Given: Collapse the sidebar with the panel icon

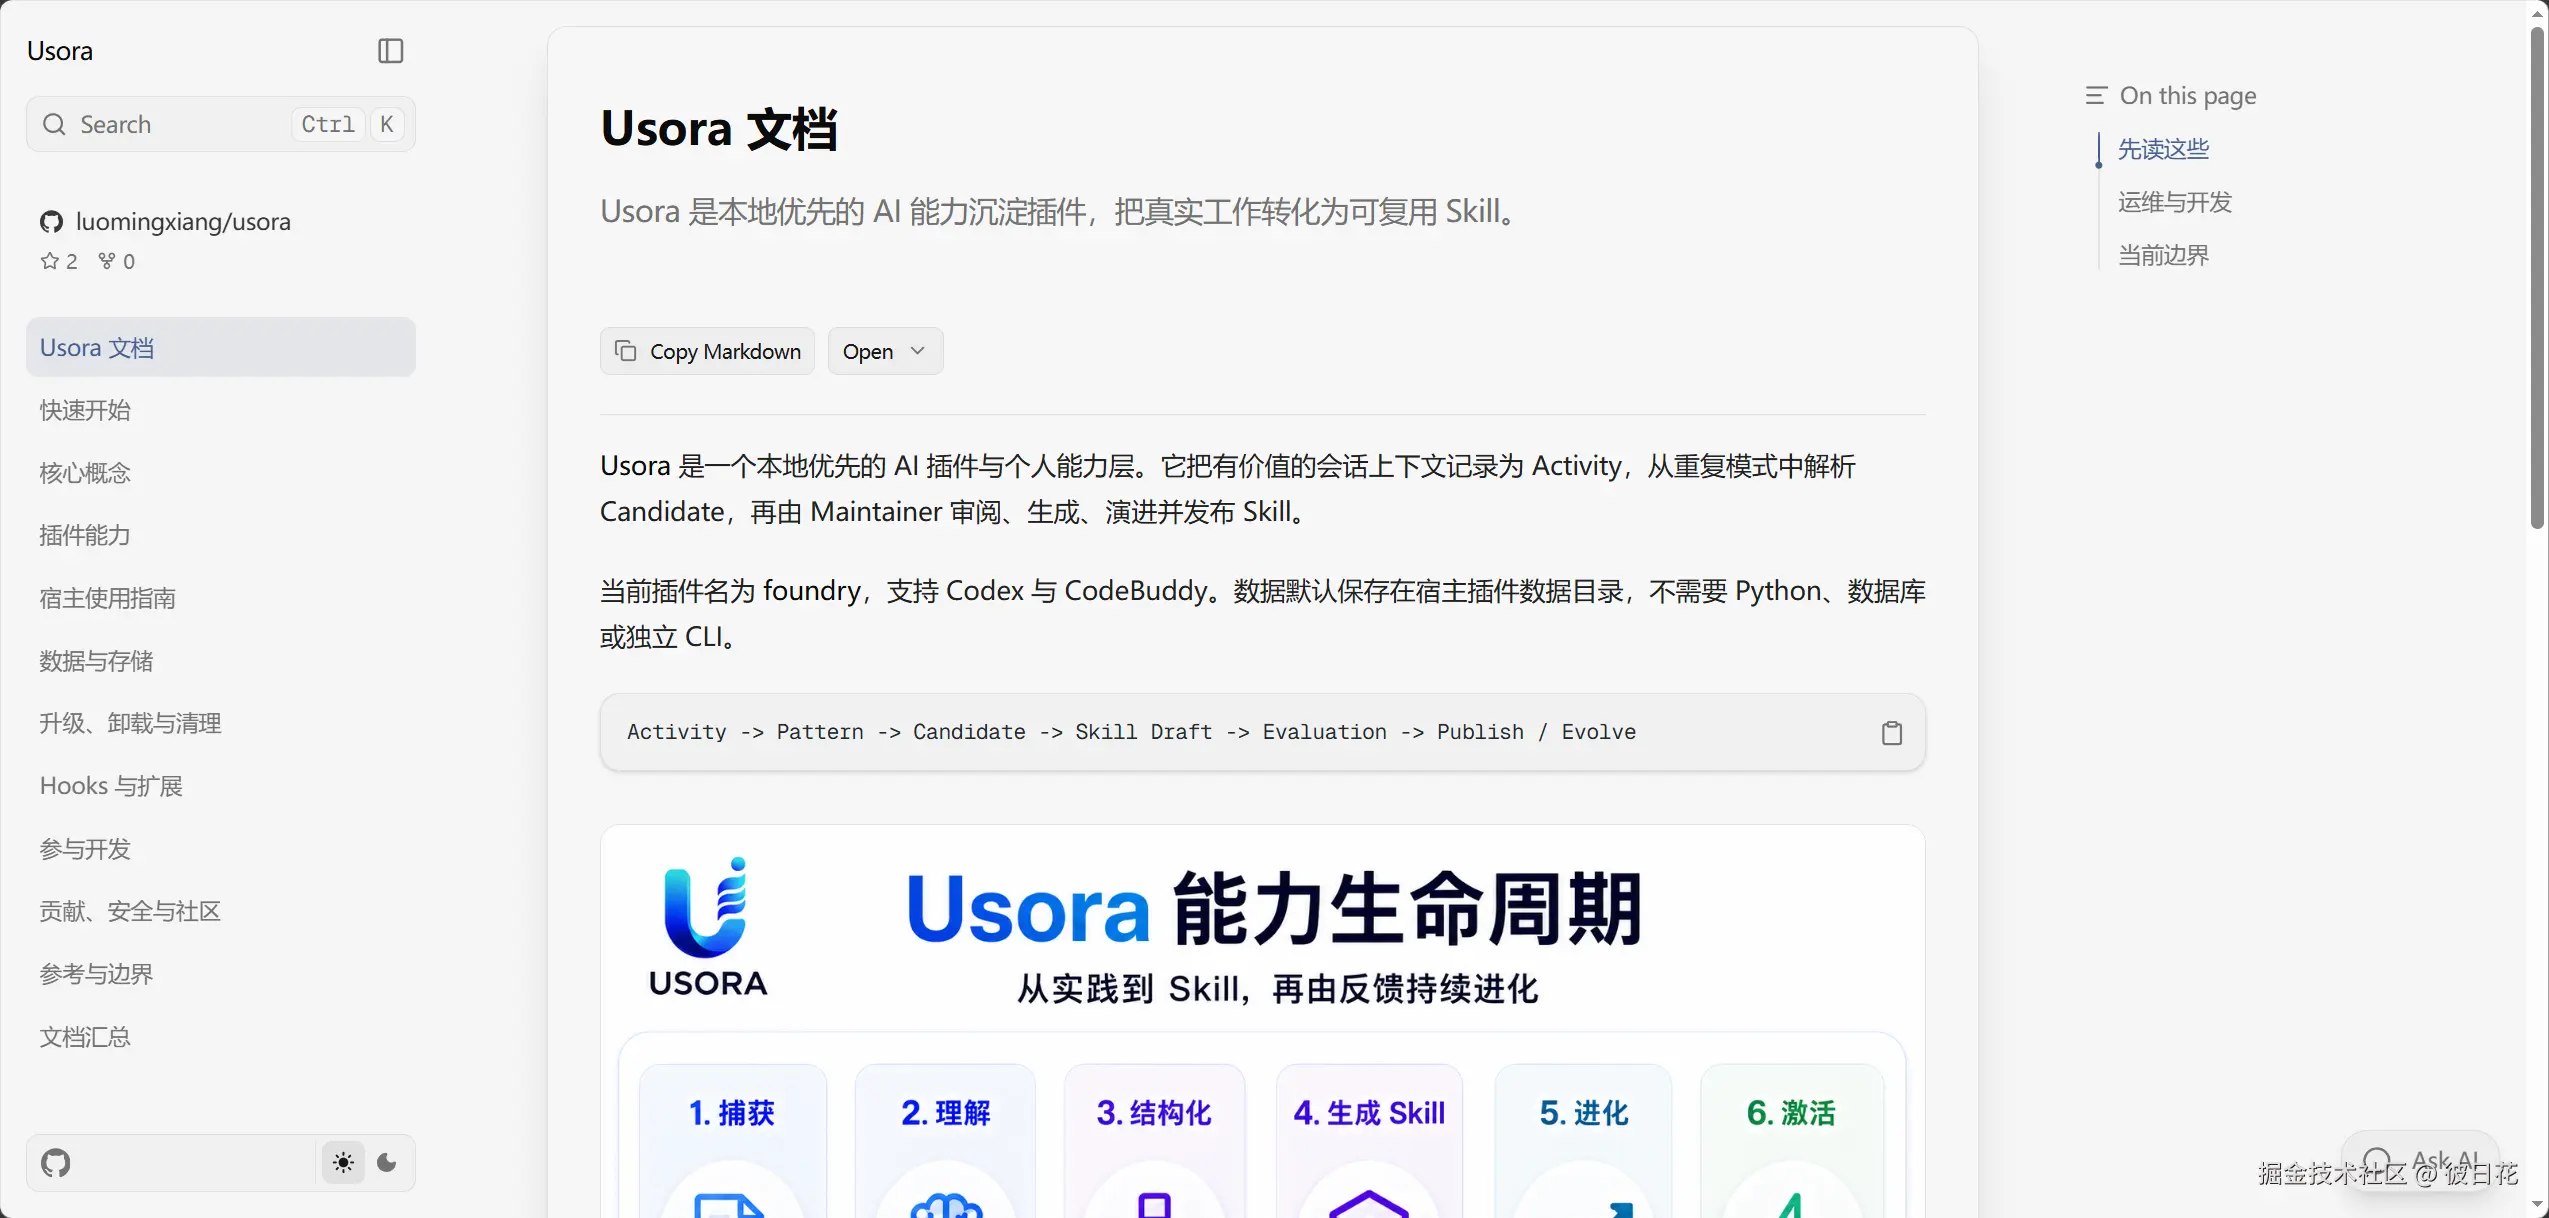Looking at the screenshot, I should 391,51.
